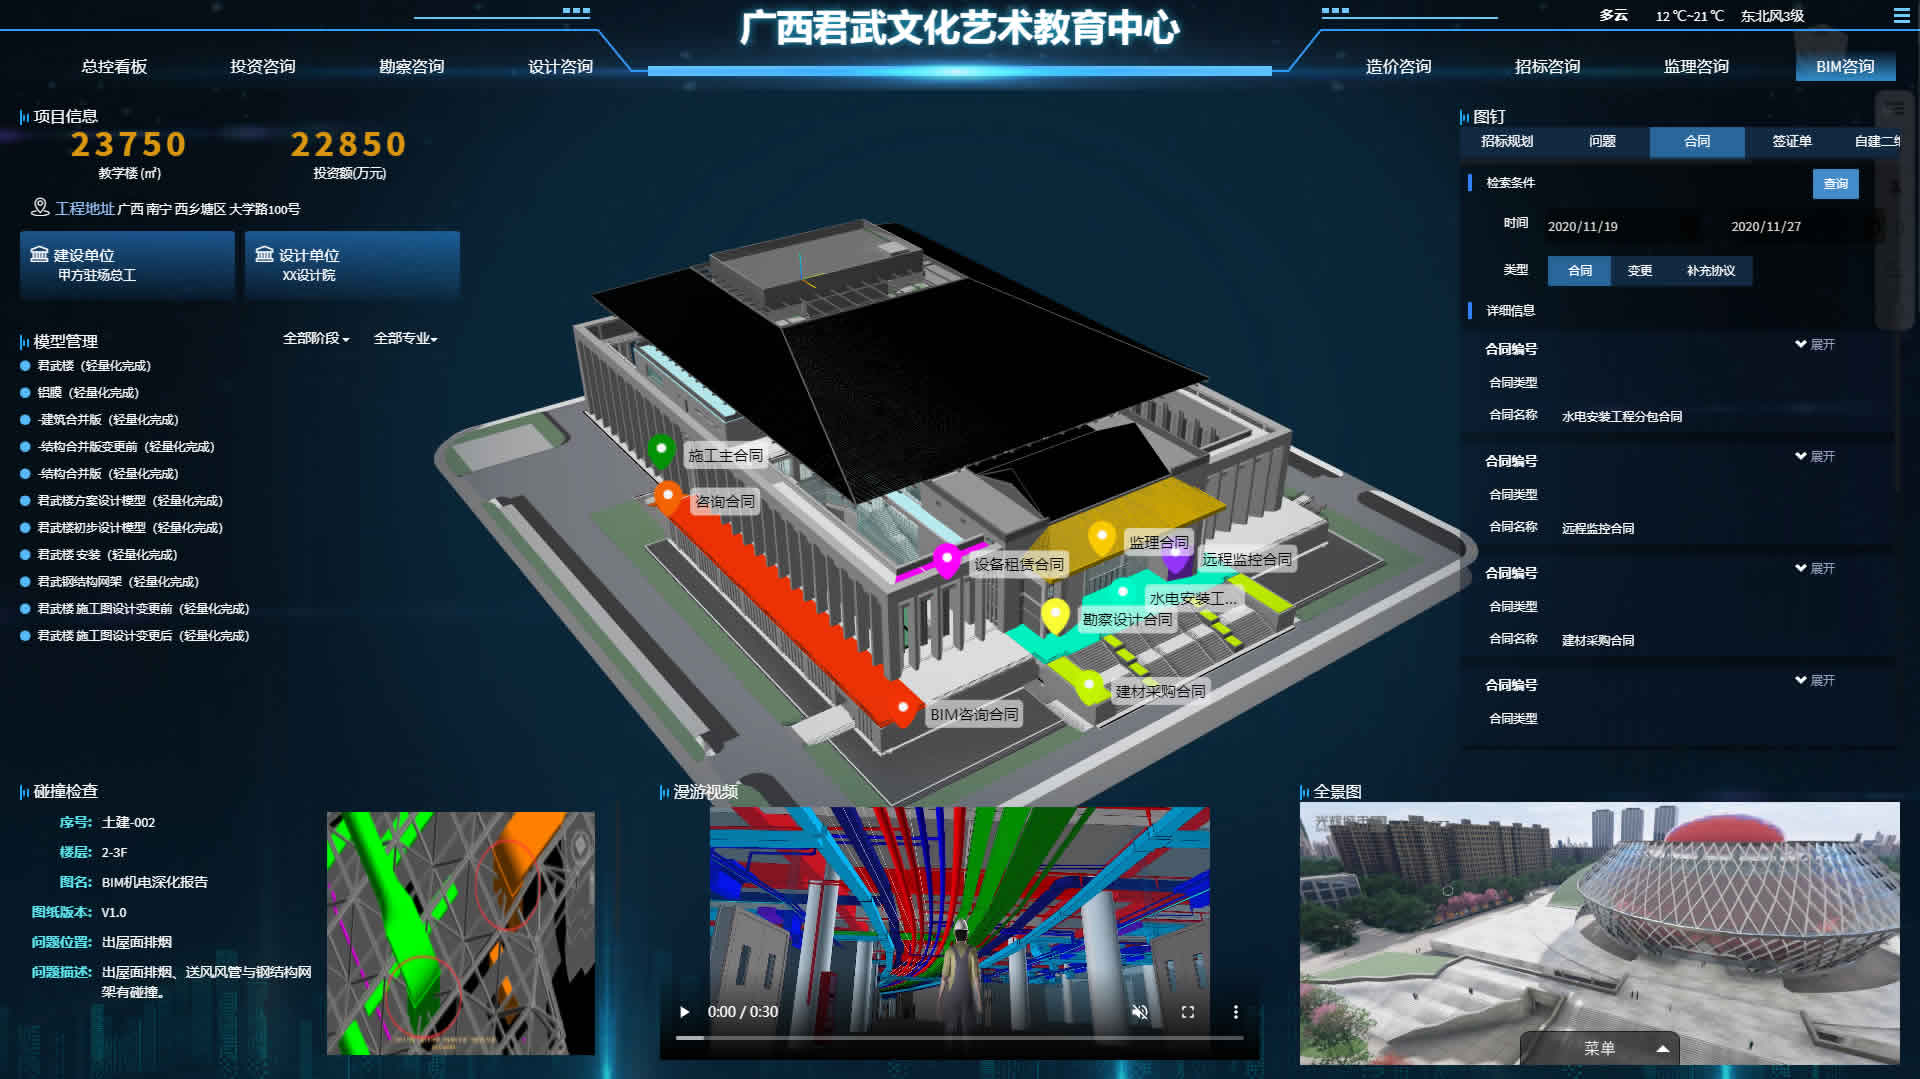The height and width of the screenshot is (1079, 1920).
Task: Choose 合同 type filter button
Action: tap(1580, 271)
